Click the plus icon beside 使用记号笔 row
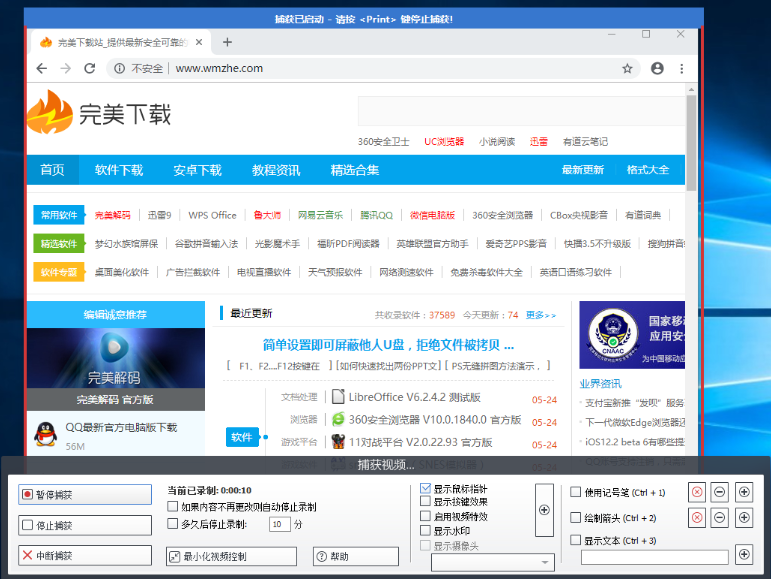Image resolution: width=771 pixels, height=580 pixels. coord(743,492)
